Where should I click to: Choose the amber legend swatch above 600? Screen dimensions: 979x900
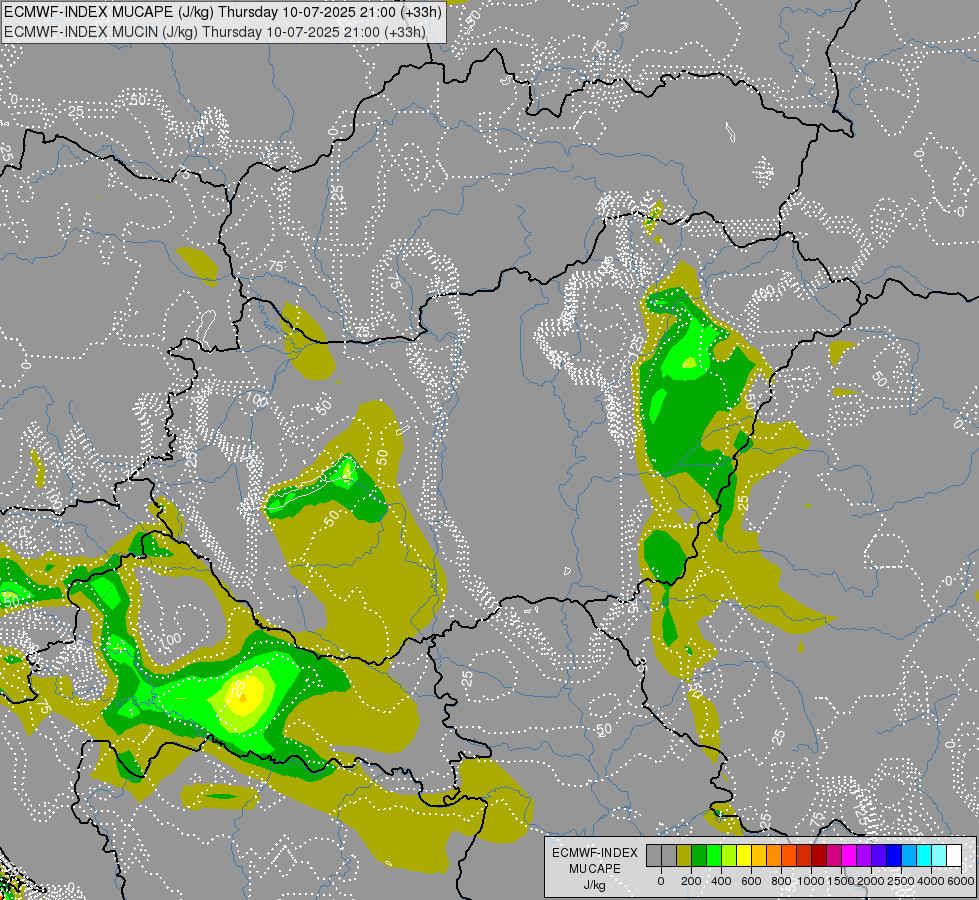tap(759, 856)
